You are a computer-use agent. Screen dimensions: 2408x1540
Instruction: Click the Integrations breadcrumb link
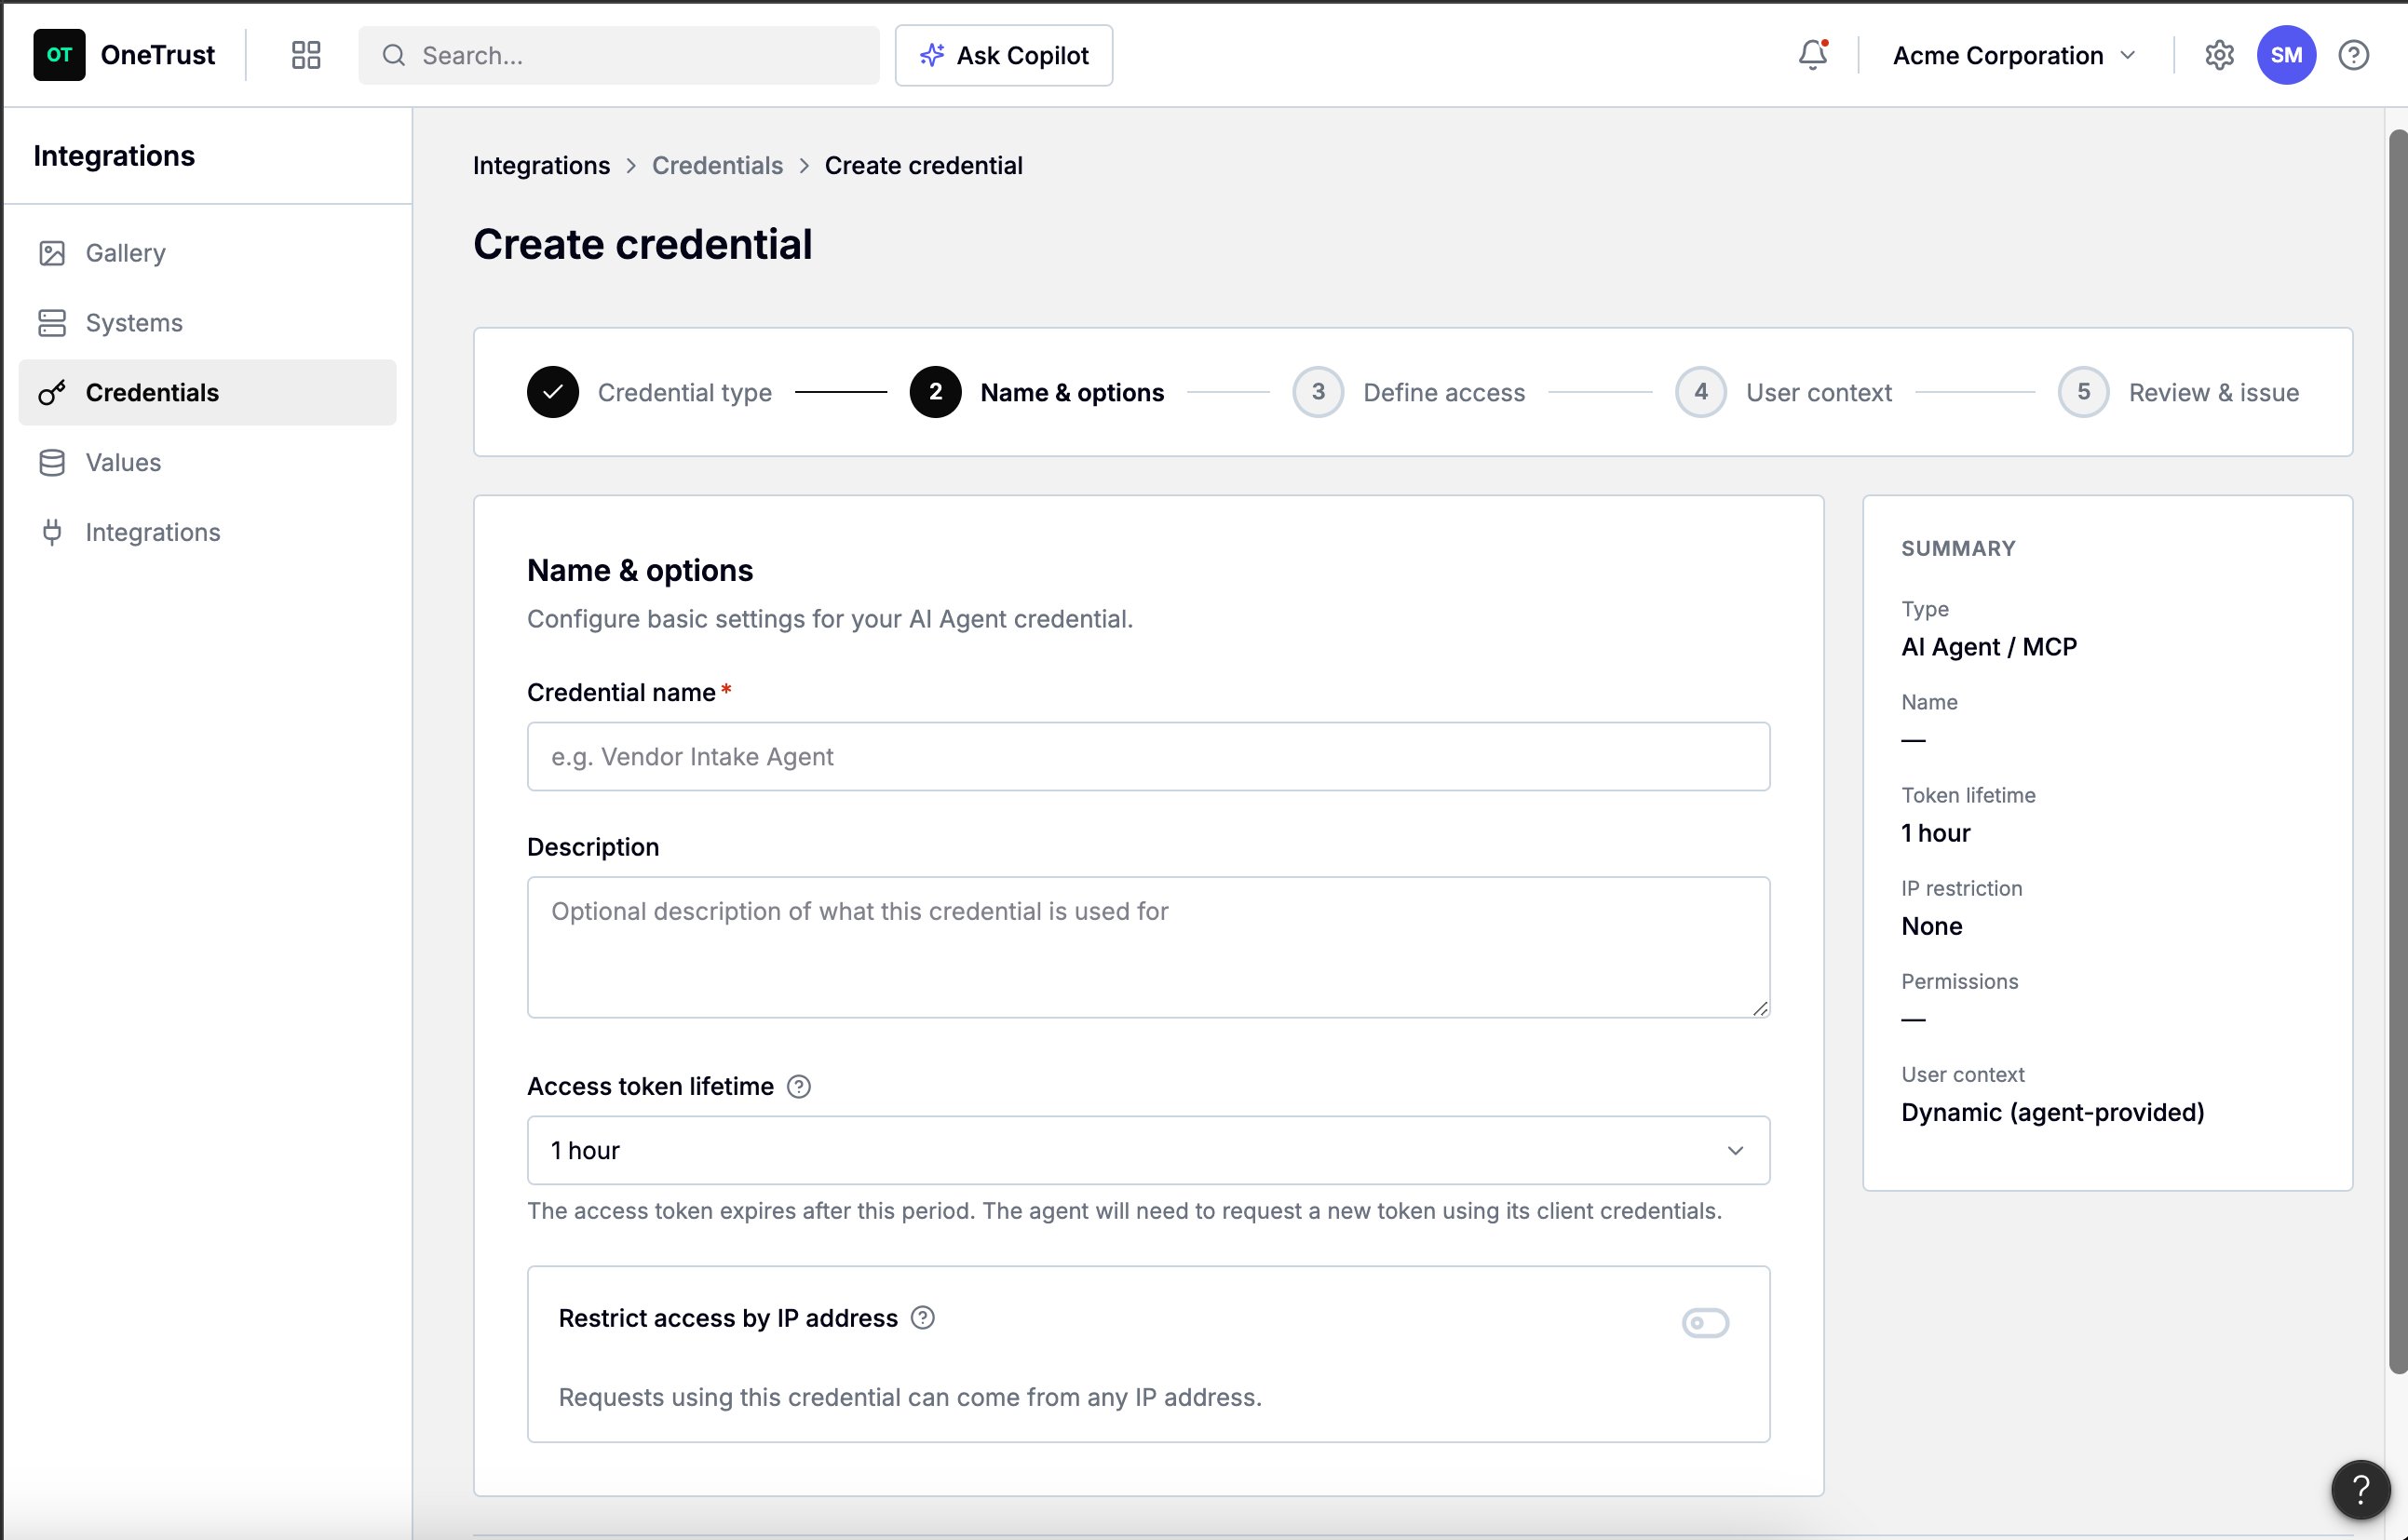click(x=541, y=166)
